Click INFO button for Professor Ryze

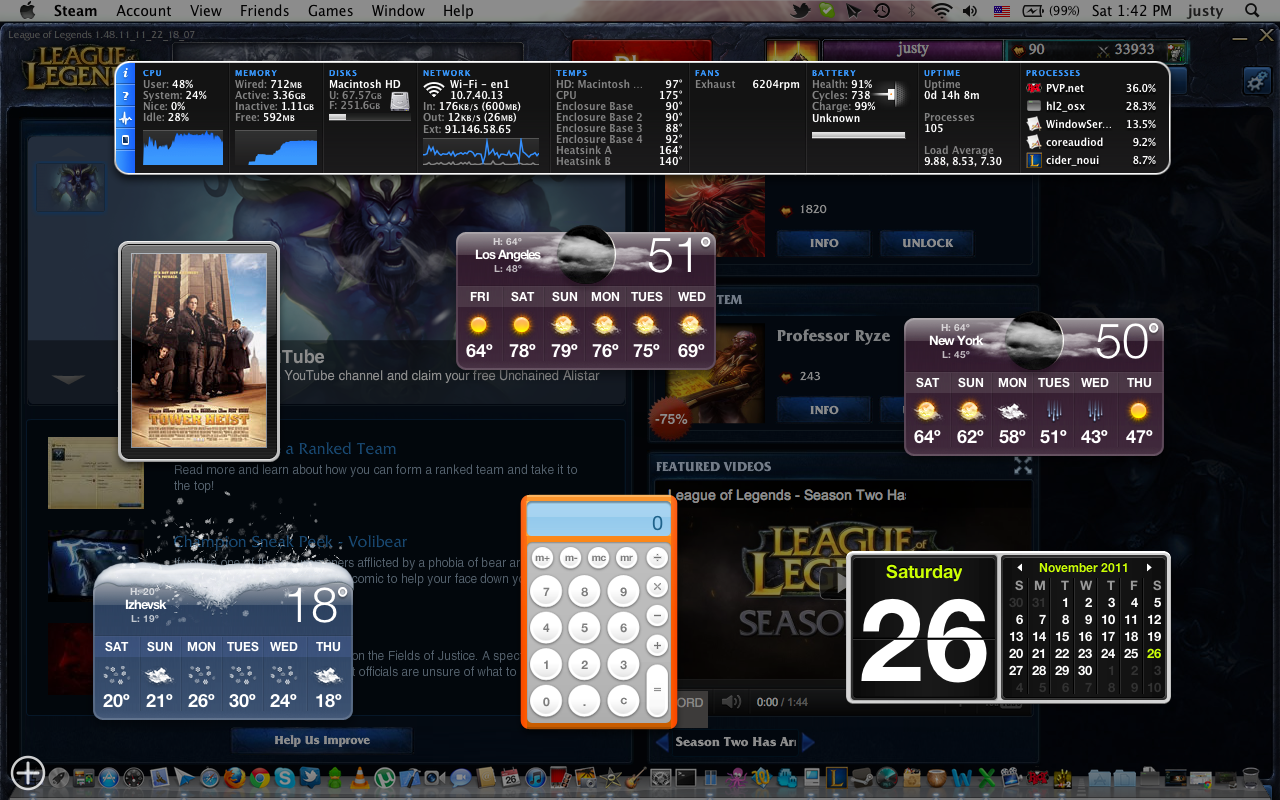pyautogui.click(x=824, y=410)
